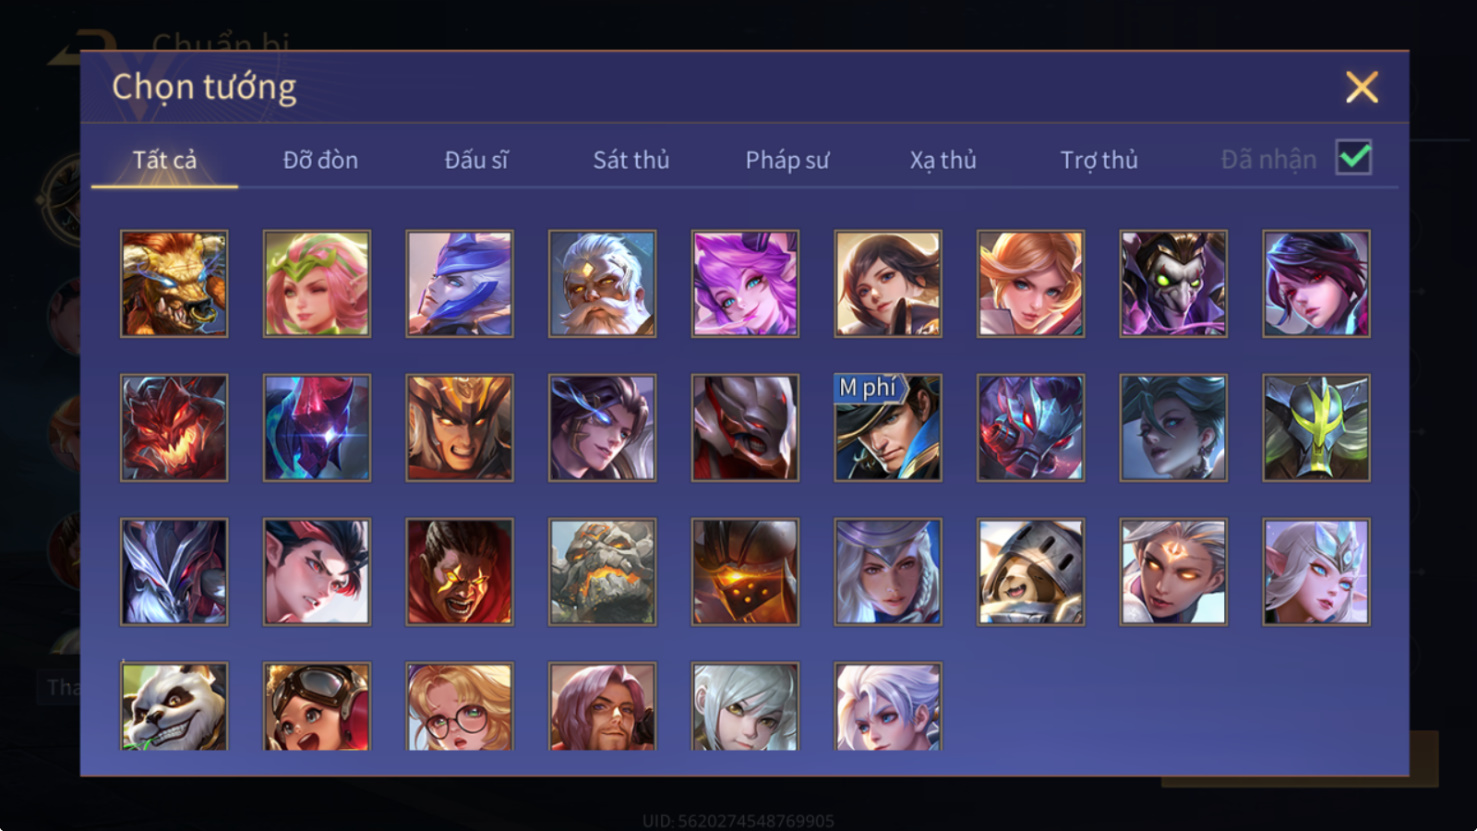Select the purple-haired girl hero portrait
Image resolution: width=1477 pixels, height=831 pixels.
pos(745,284)
